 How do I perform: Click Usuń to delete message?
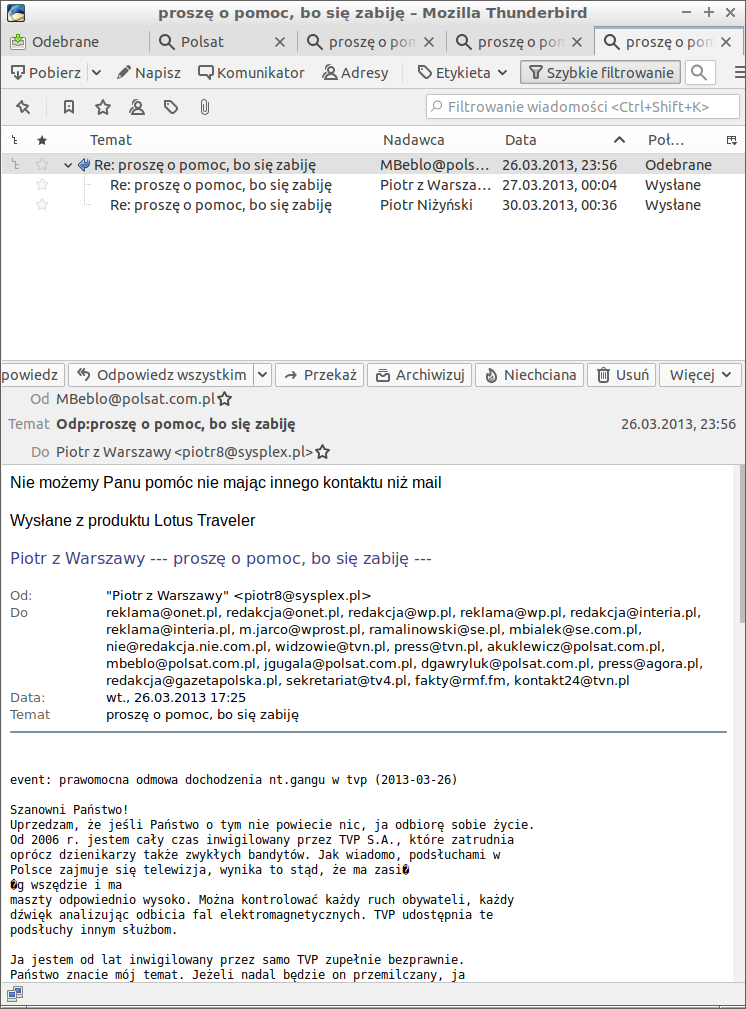coord(622,375)
